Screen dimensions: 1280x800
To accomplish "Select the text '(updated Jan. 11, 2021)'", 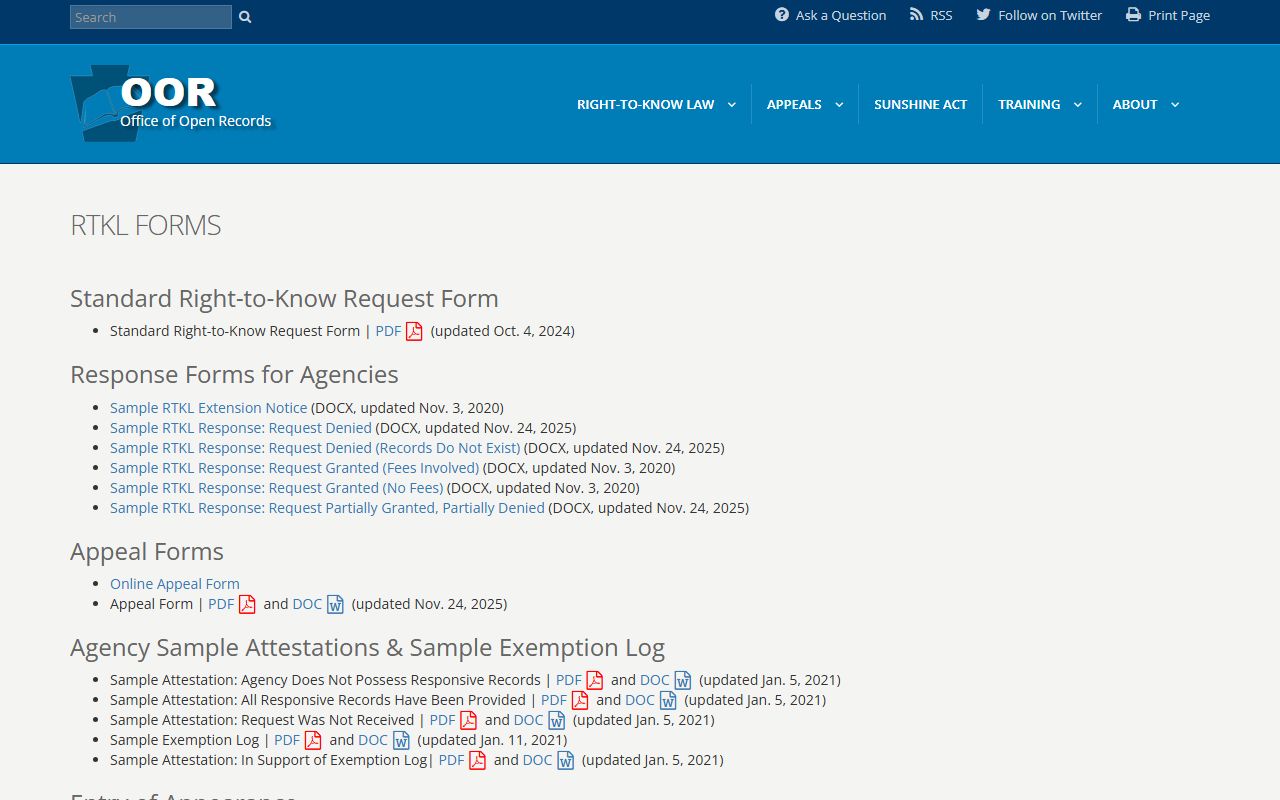I will tap(492, 740).
